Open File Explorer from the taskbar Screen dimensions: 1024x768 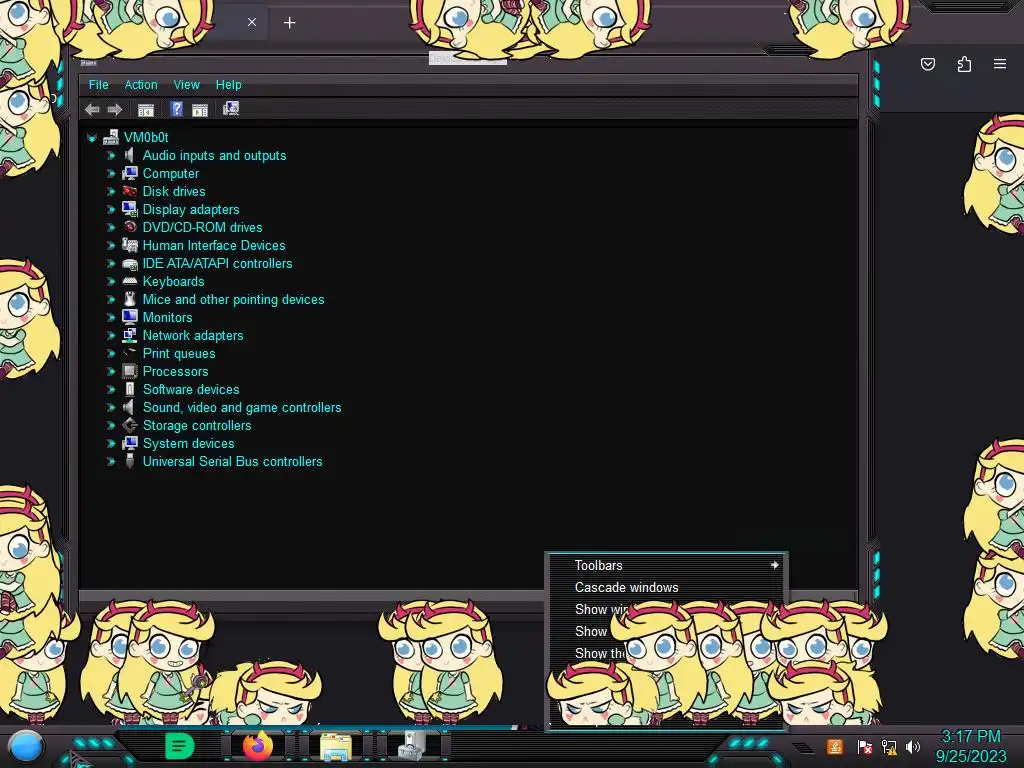tap(336, 747)
